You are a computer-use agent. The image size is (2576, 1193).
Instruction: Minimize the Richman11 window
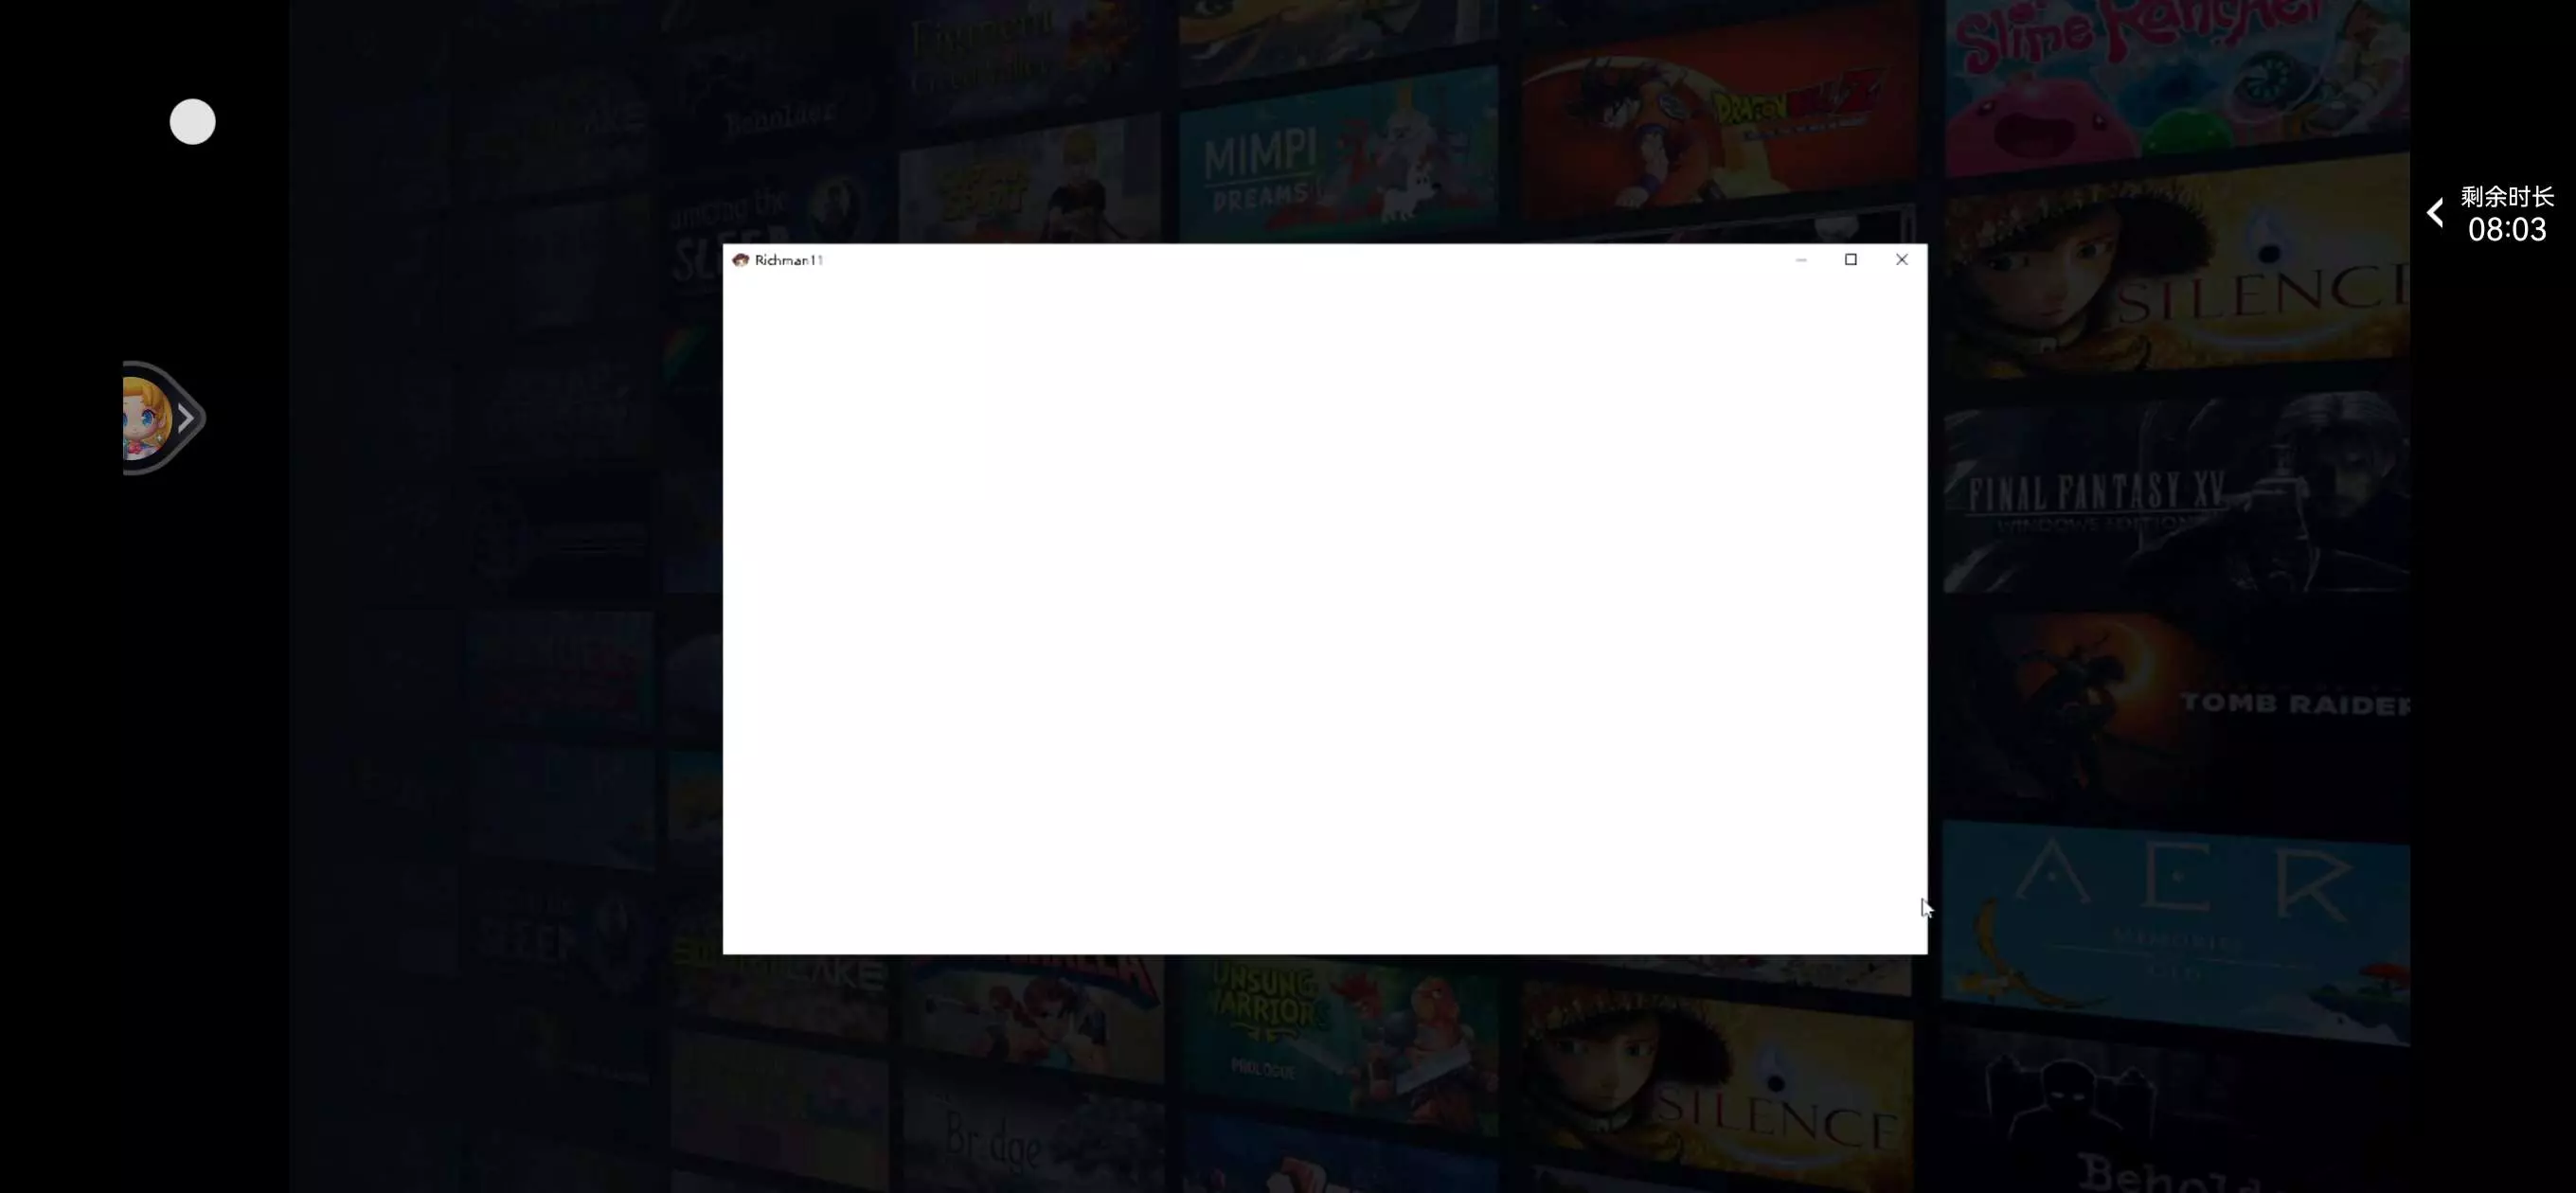click(1801, 260)
